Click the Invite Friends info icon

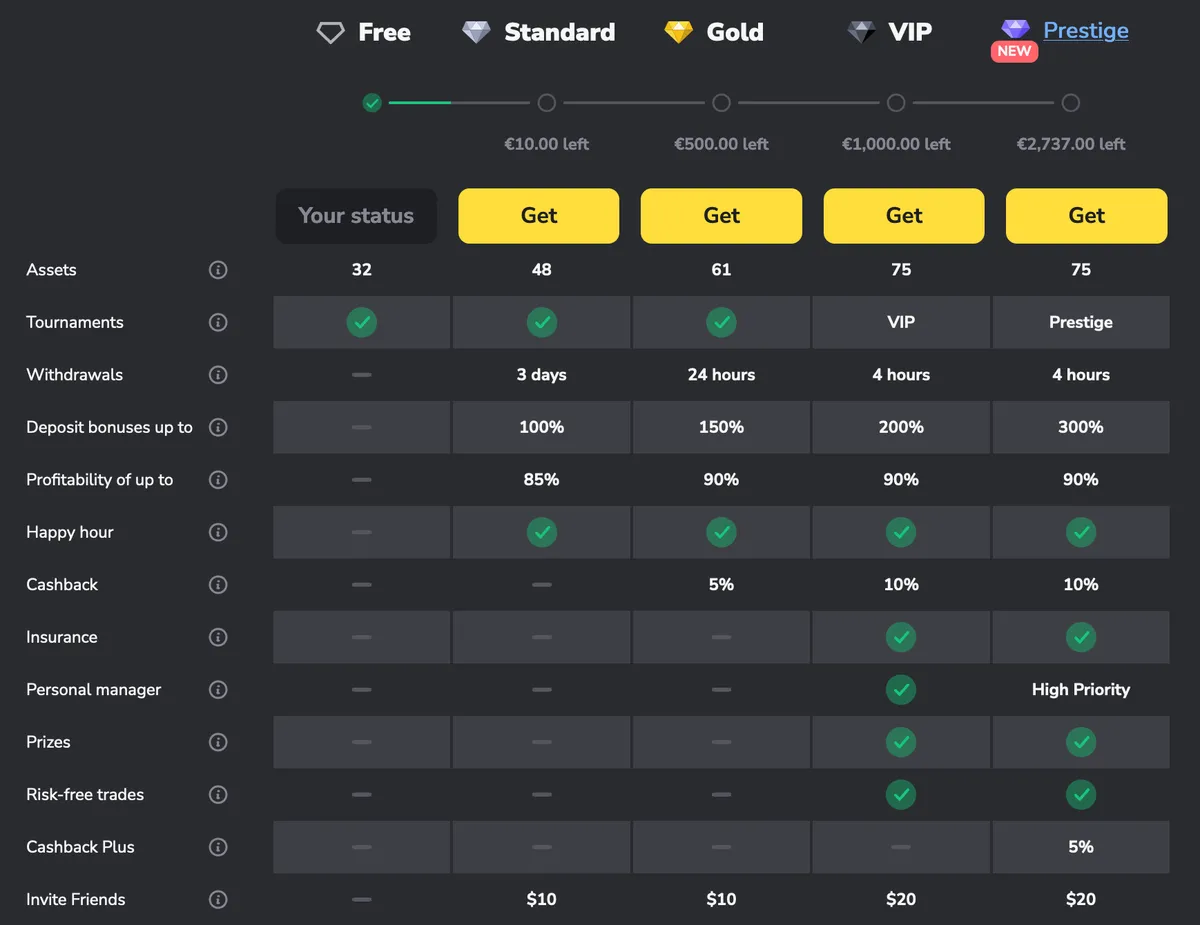pos(218,900)
